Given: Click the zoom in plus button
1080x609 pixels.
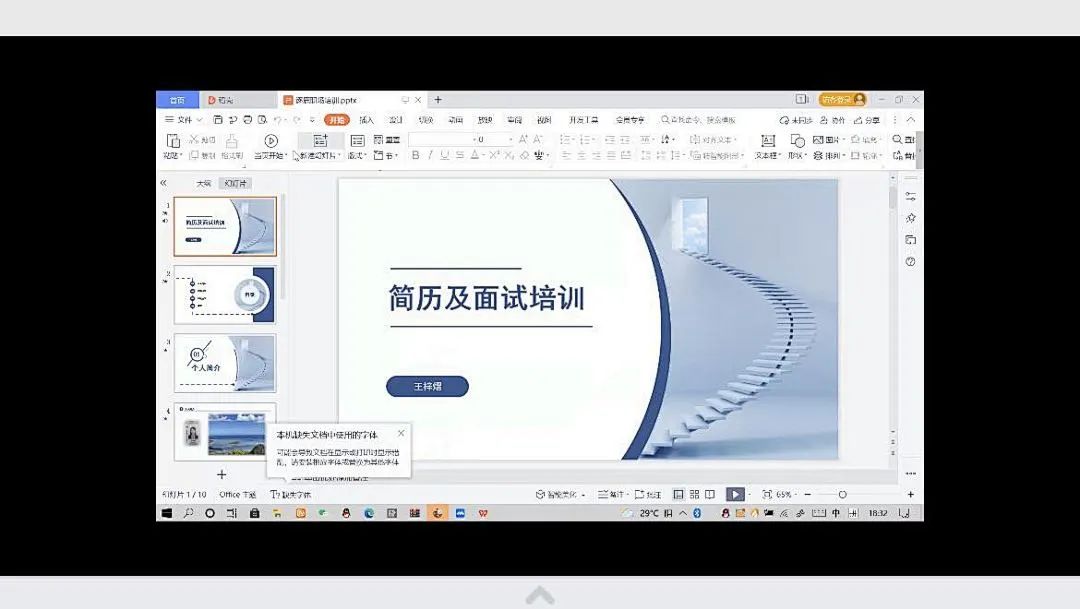Looking at the screenshot, I should click(911, 495).
